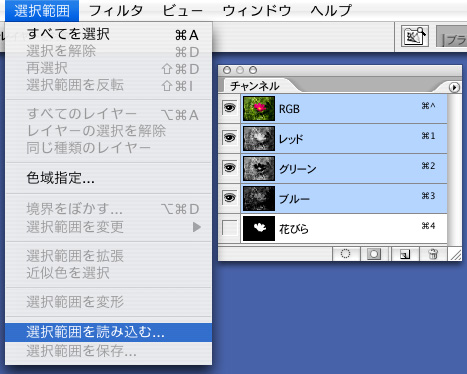Screen dimensions: 467x374
Task: Click the RGB channel name
Action: [x=289, y=109]
